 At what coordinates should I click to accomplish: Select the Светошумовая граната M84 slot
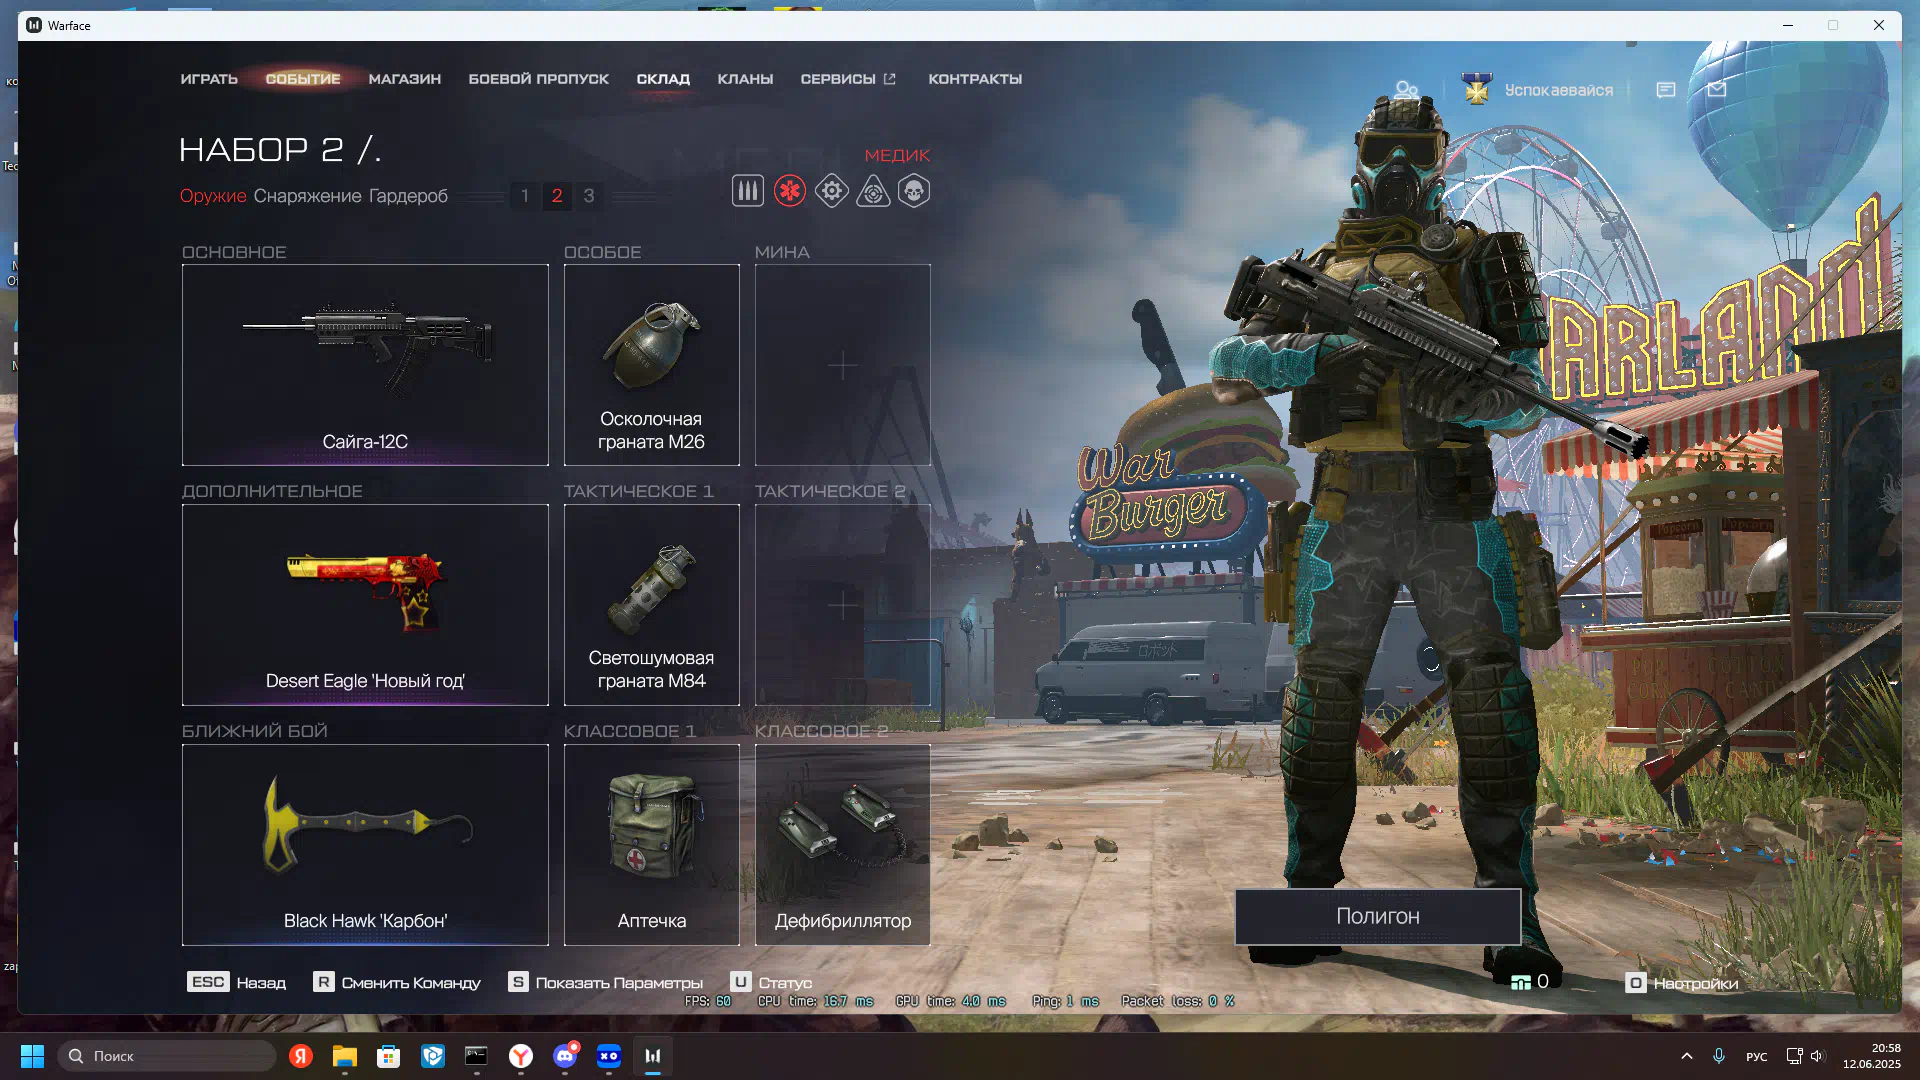pos(652,605)
